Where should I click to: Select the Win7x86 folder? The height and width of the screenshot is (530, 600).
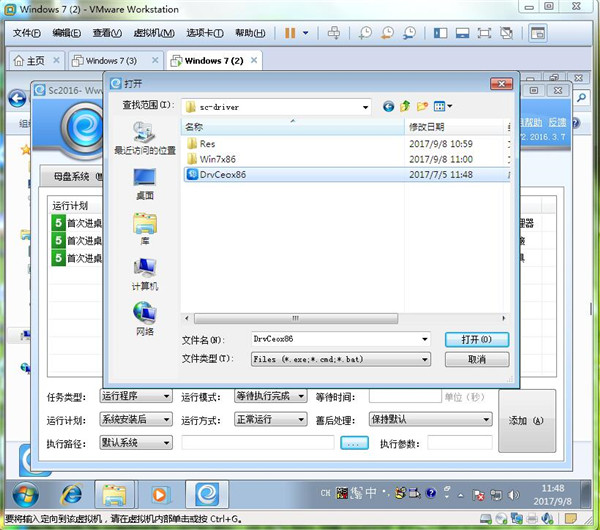pos(211,159)
